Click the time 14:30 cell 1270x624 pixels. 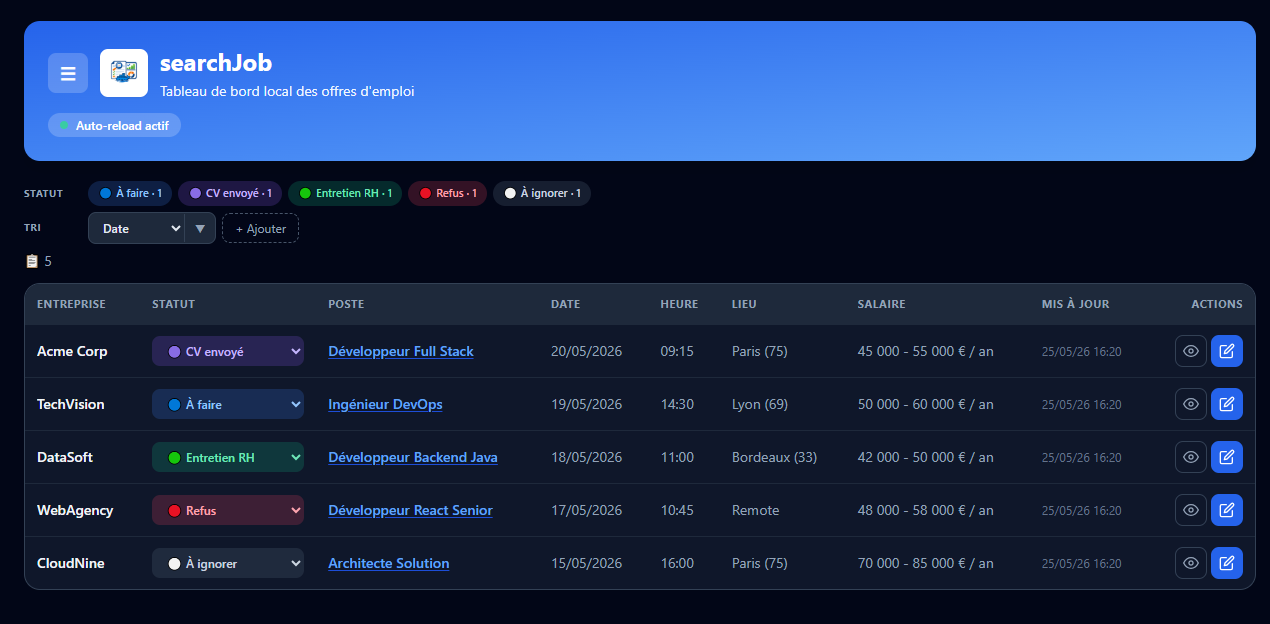click(x=677, y=404)
